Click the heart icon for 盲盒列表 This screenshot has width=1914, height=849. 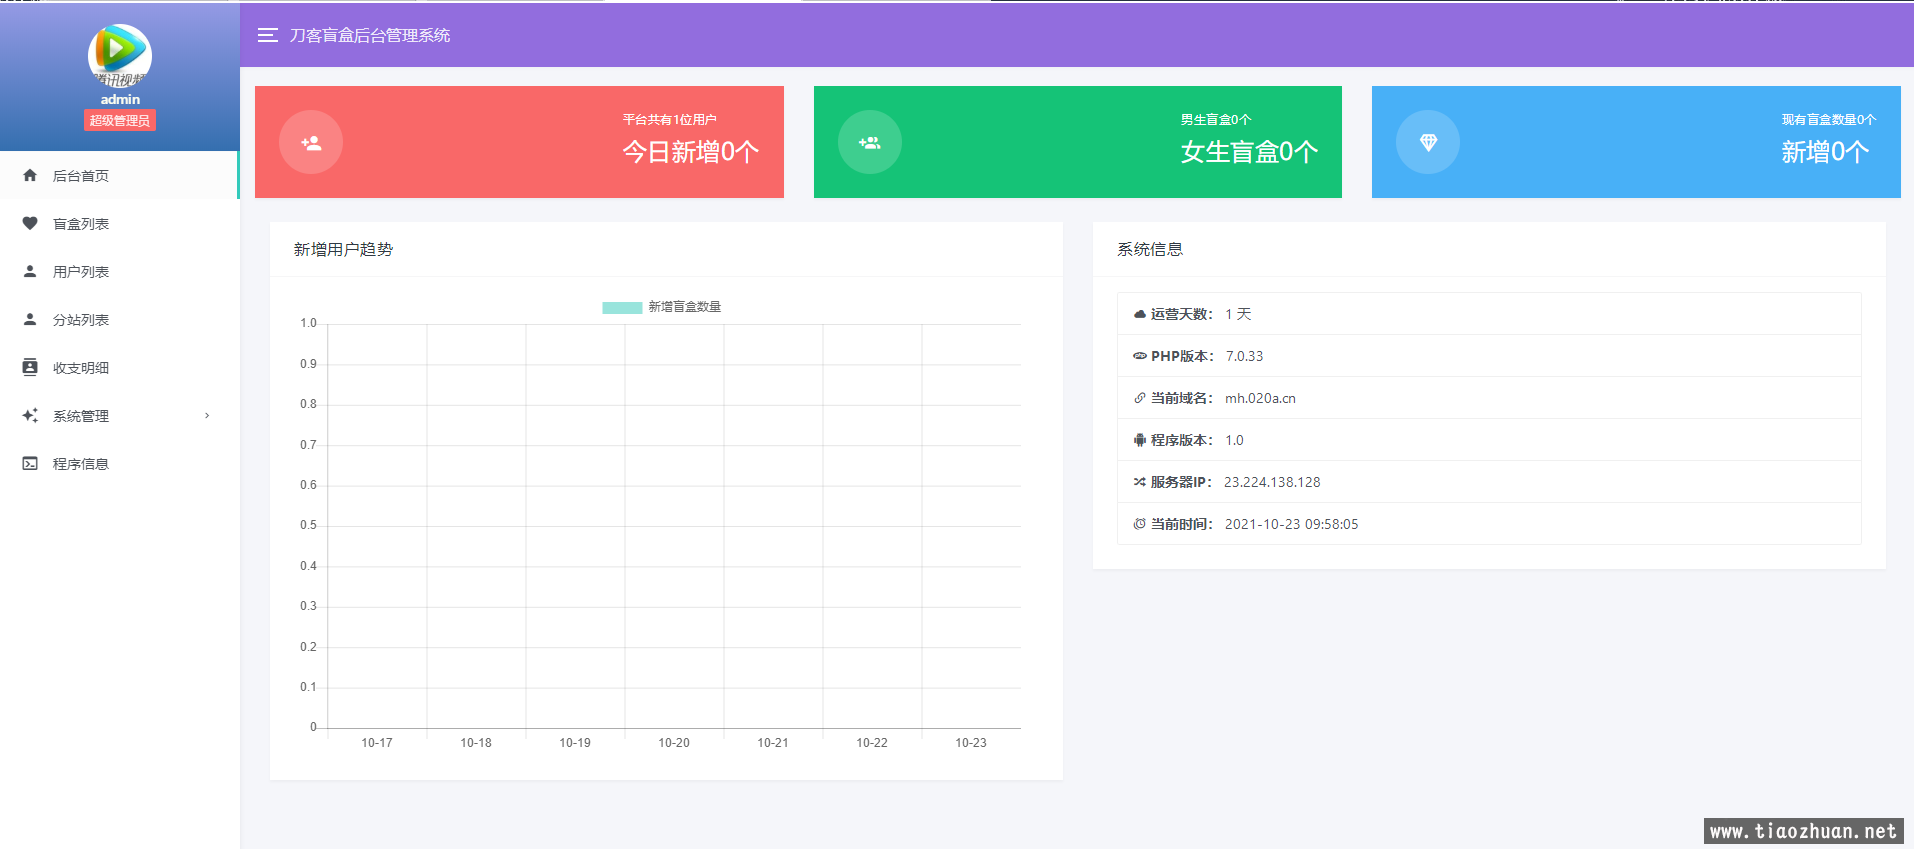coord(30,223)
